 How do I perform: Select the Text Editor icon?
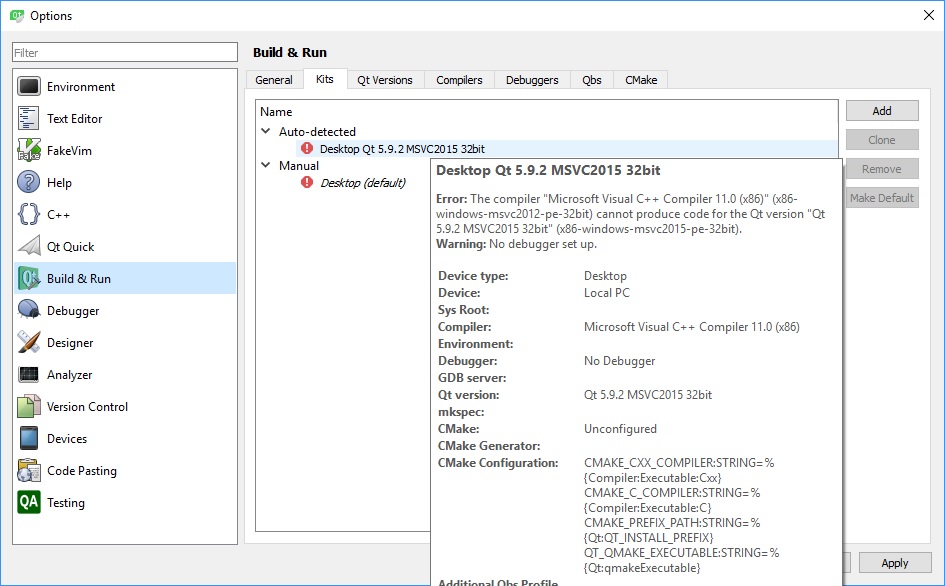pyautogui.click(x=28, y=119)
